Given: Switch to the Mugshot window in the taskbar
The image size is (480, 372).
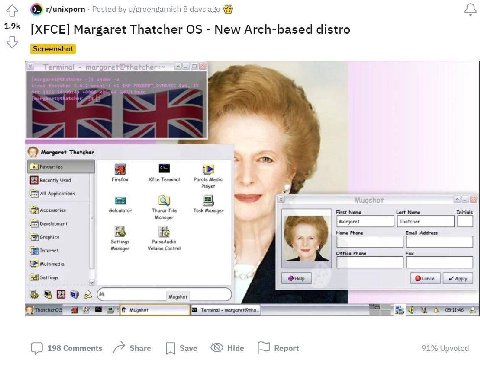Looking at the screenshot, I should [155, 310].
